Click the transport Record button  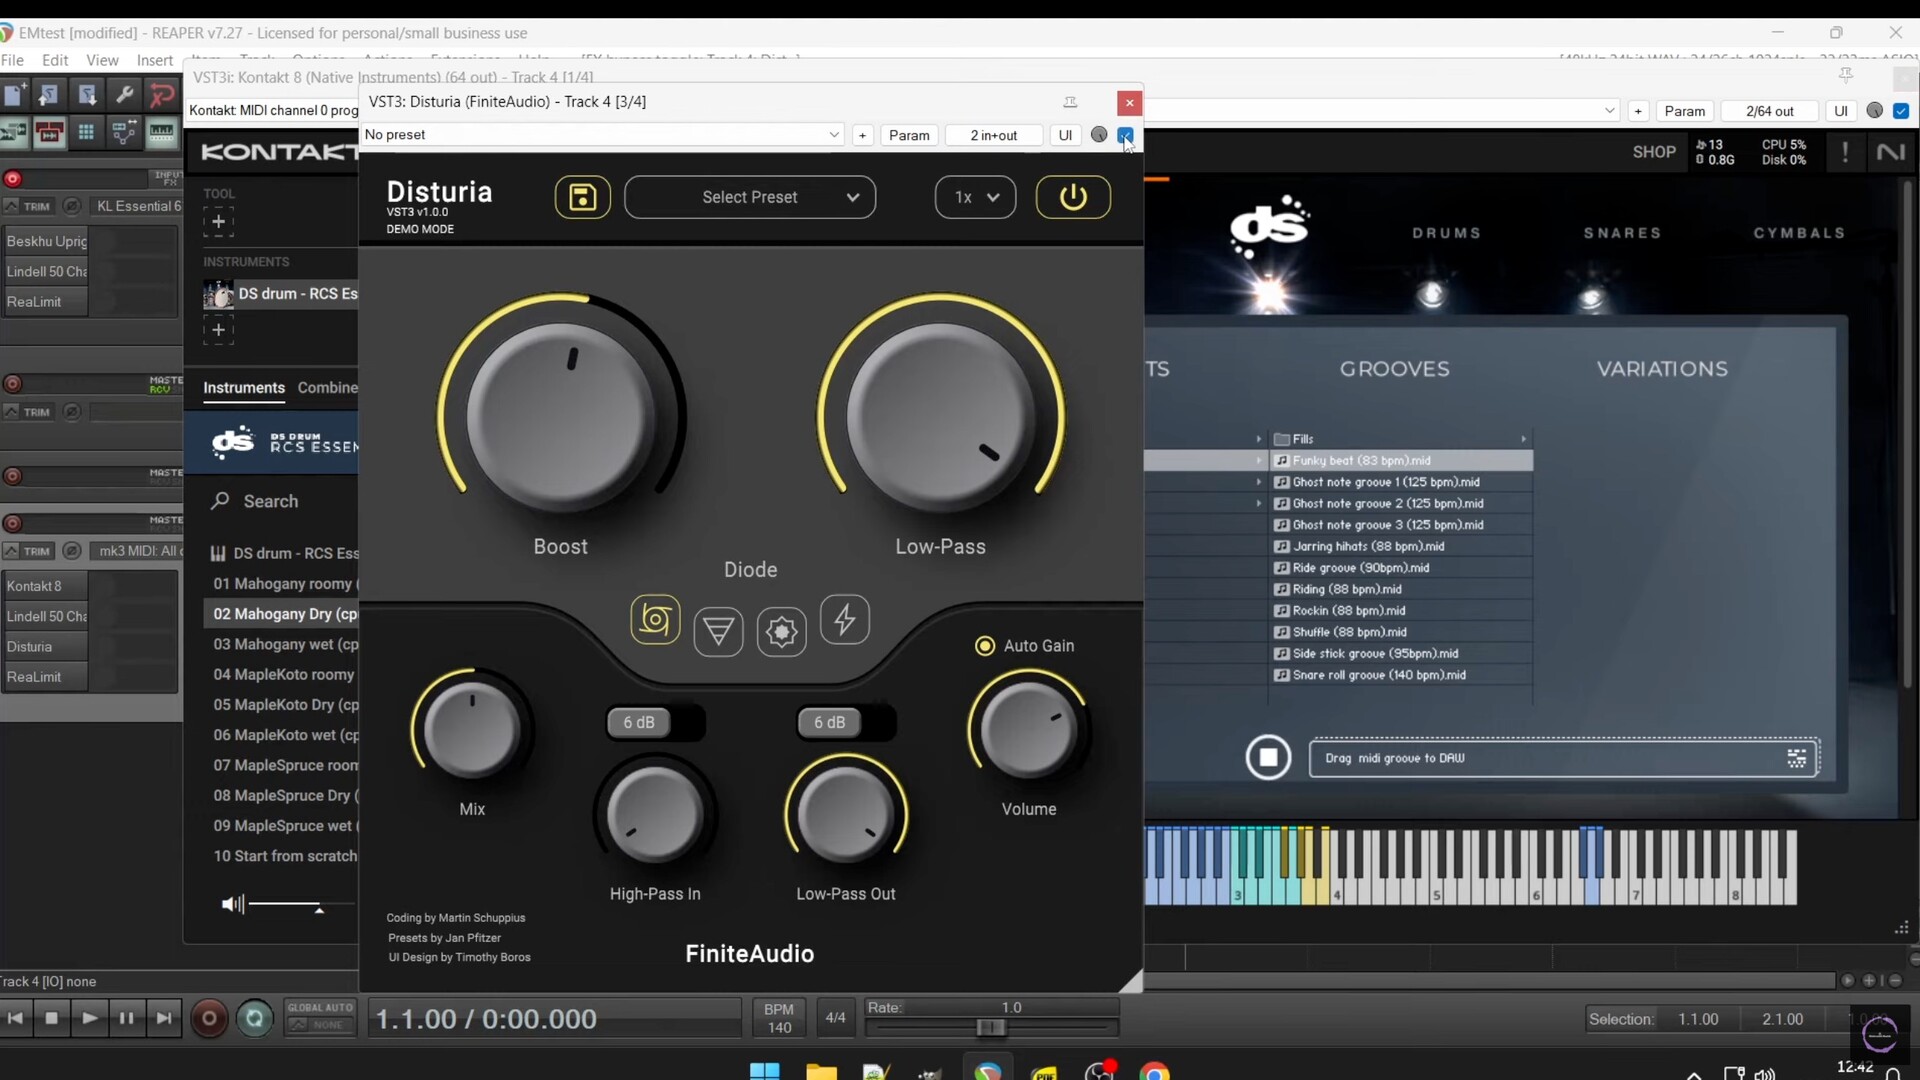(x=209, y=1019)
